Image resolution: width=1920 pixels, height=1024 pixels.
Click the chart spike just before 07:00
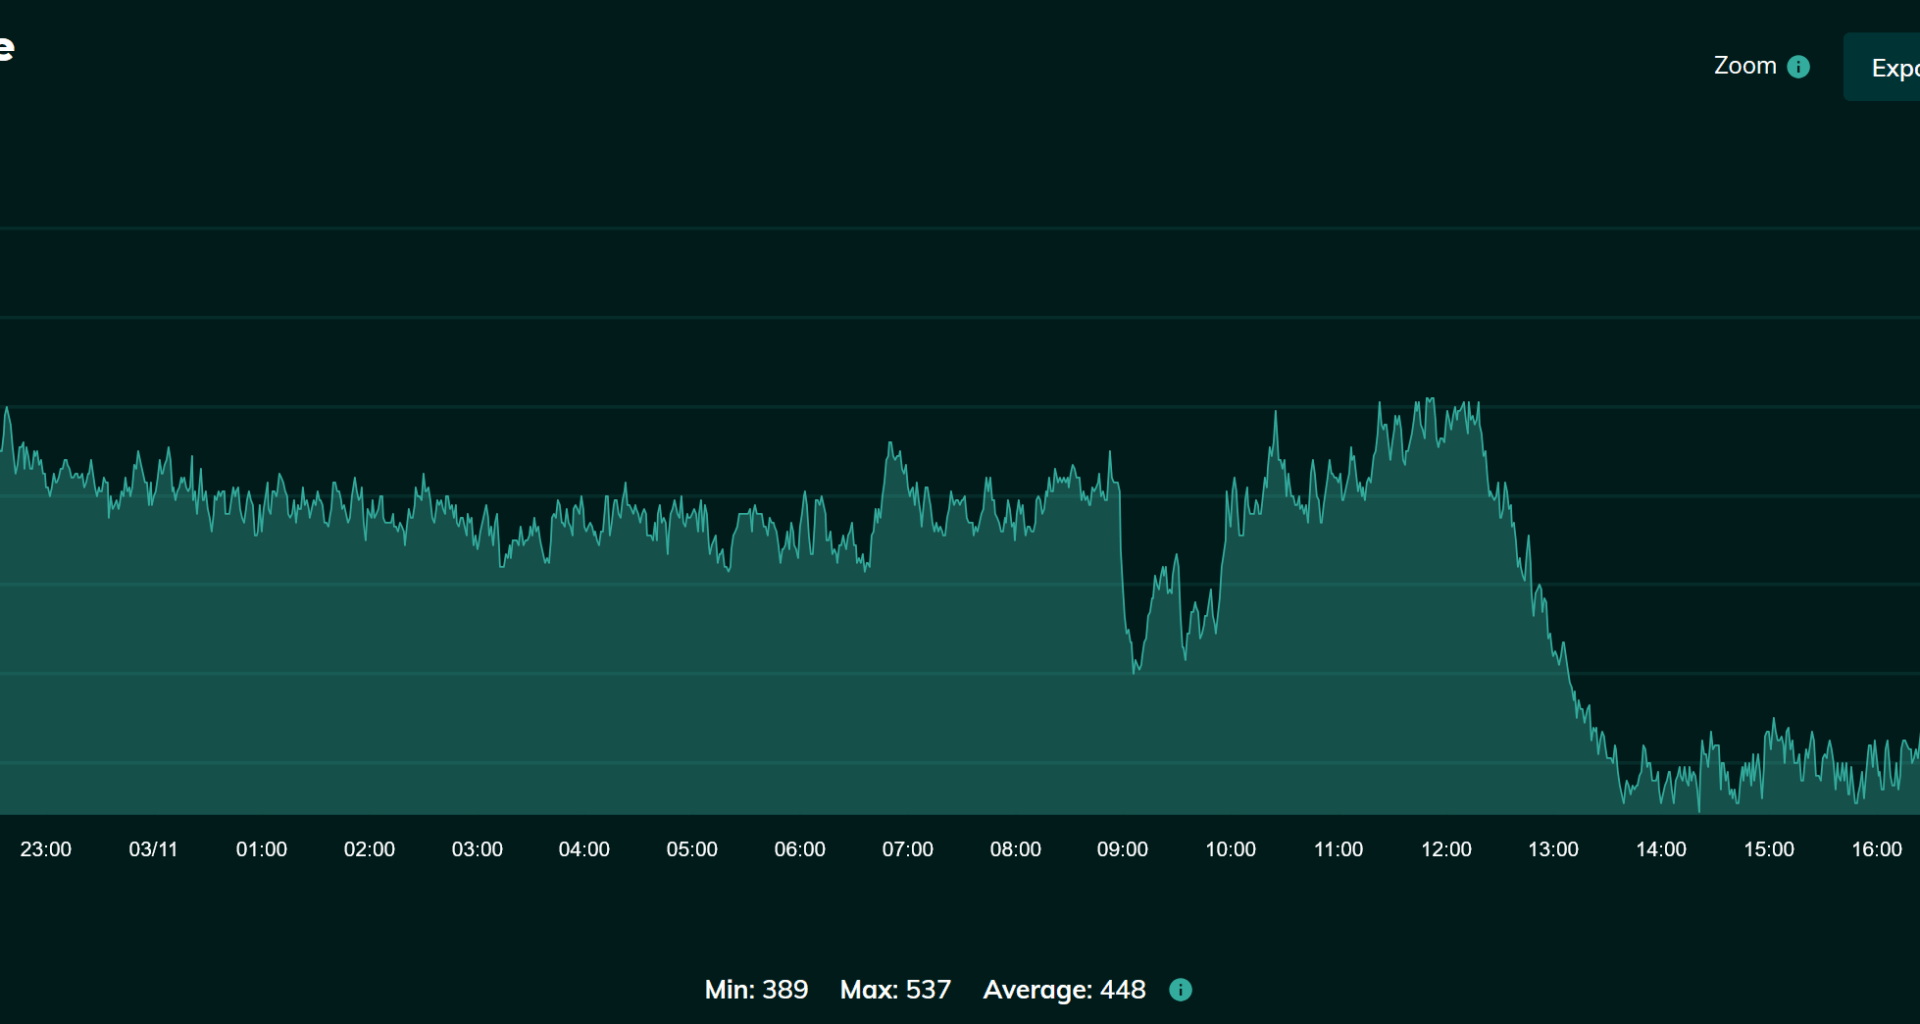[x=890, y=445]
